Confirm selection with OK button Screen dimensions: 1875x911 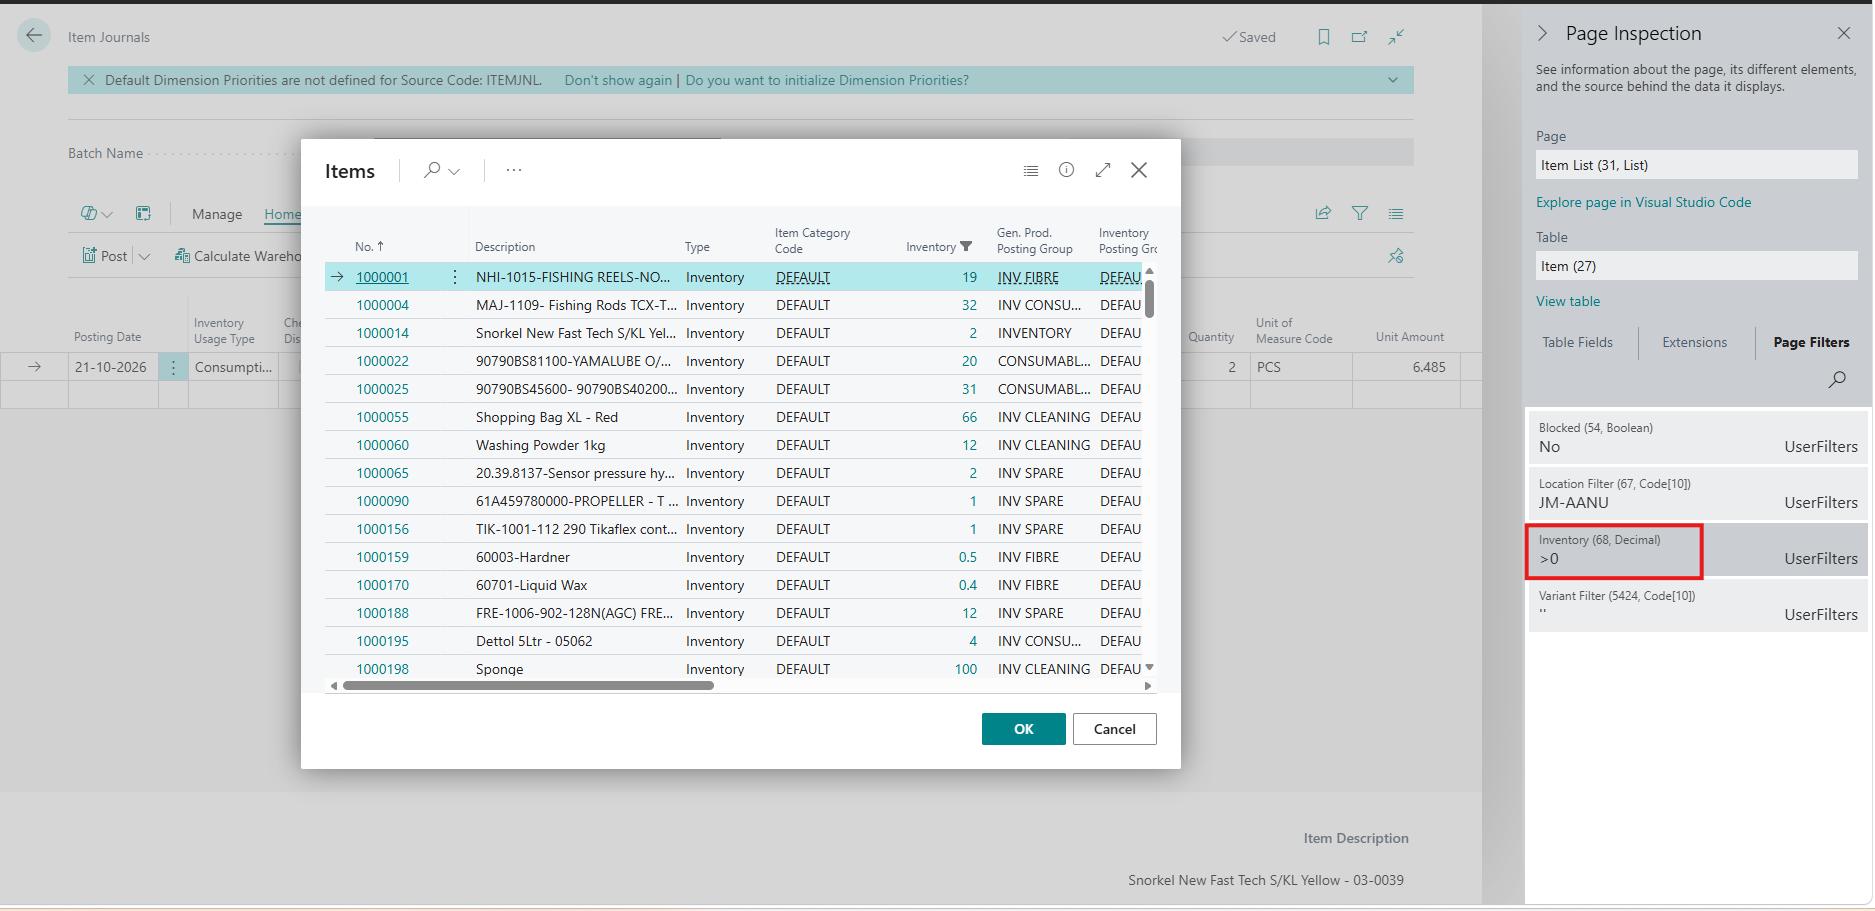click(1024, 729)
